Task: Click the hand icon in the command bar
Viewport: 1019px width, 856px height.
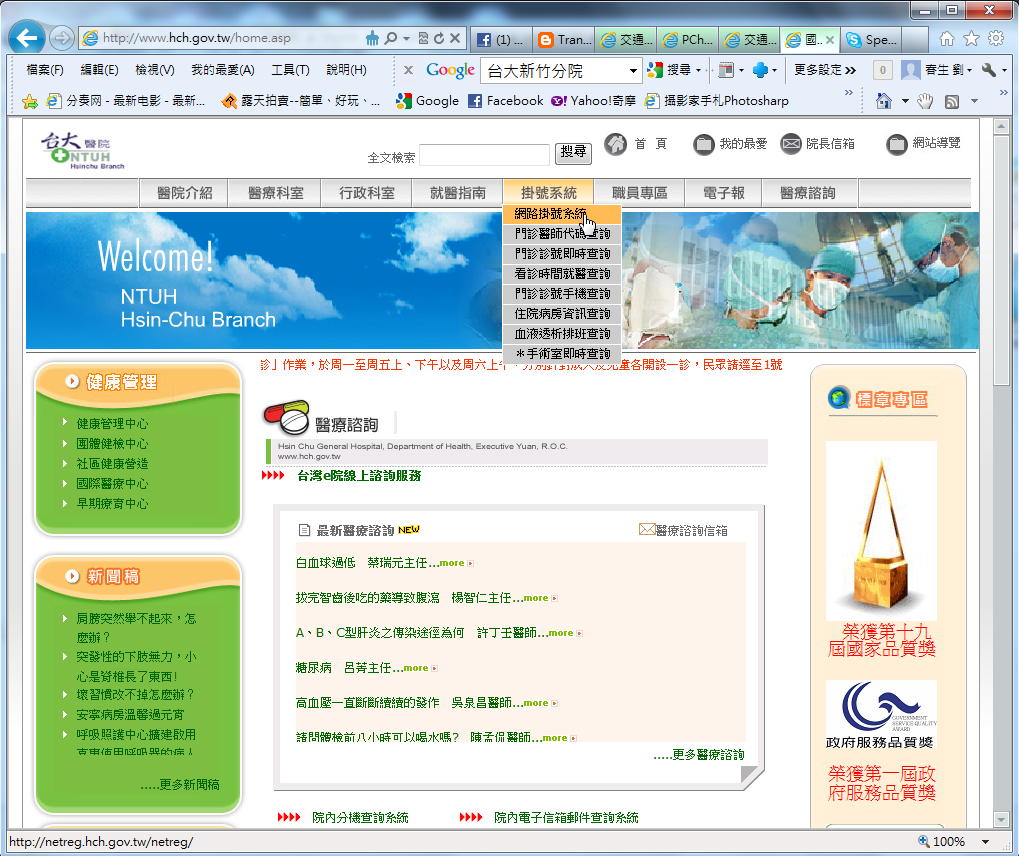Action: (x=925, y=101)
